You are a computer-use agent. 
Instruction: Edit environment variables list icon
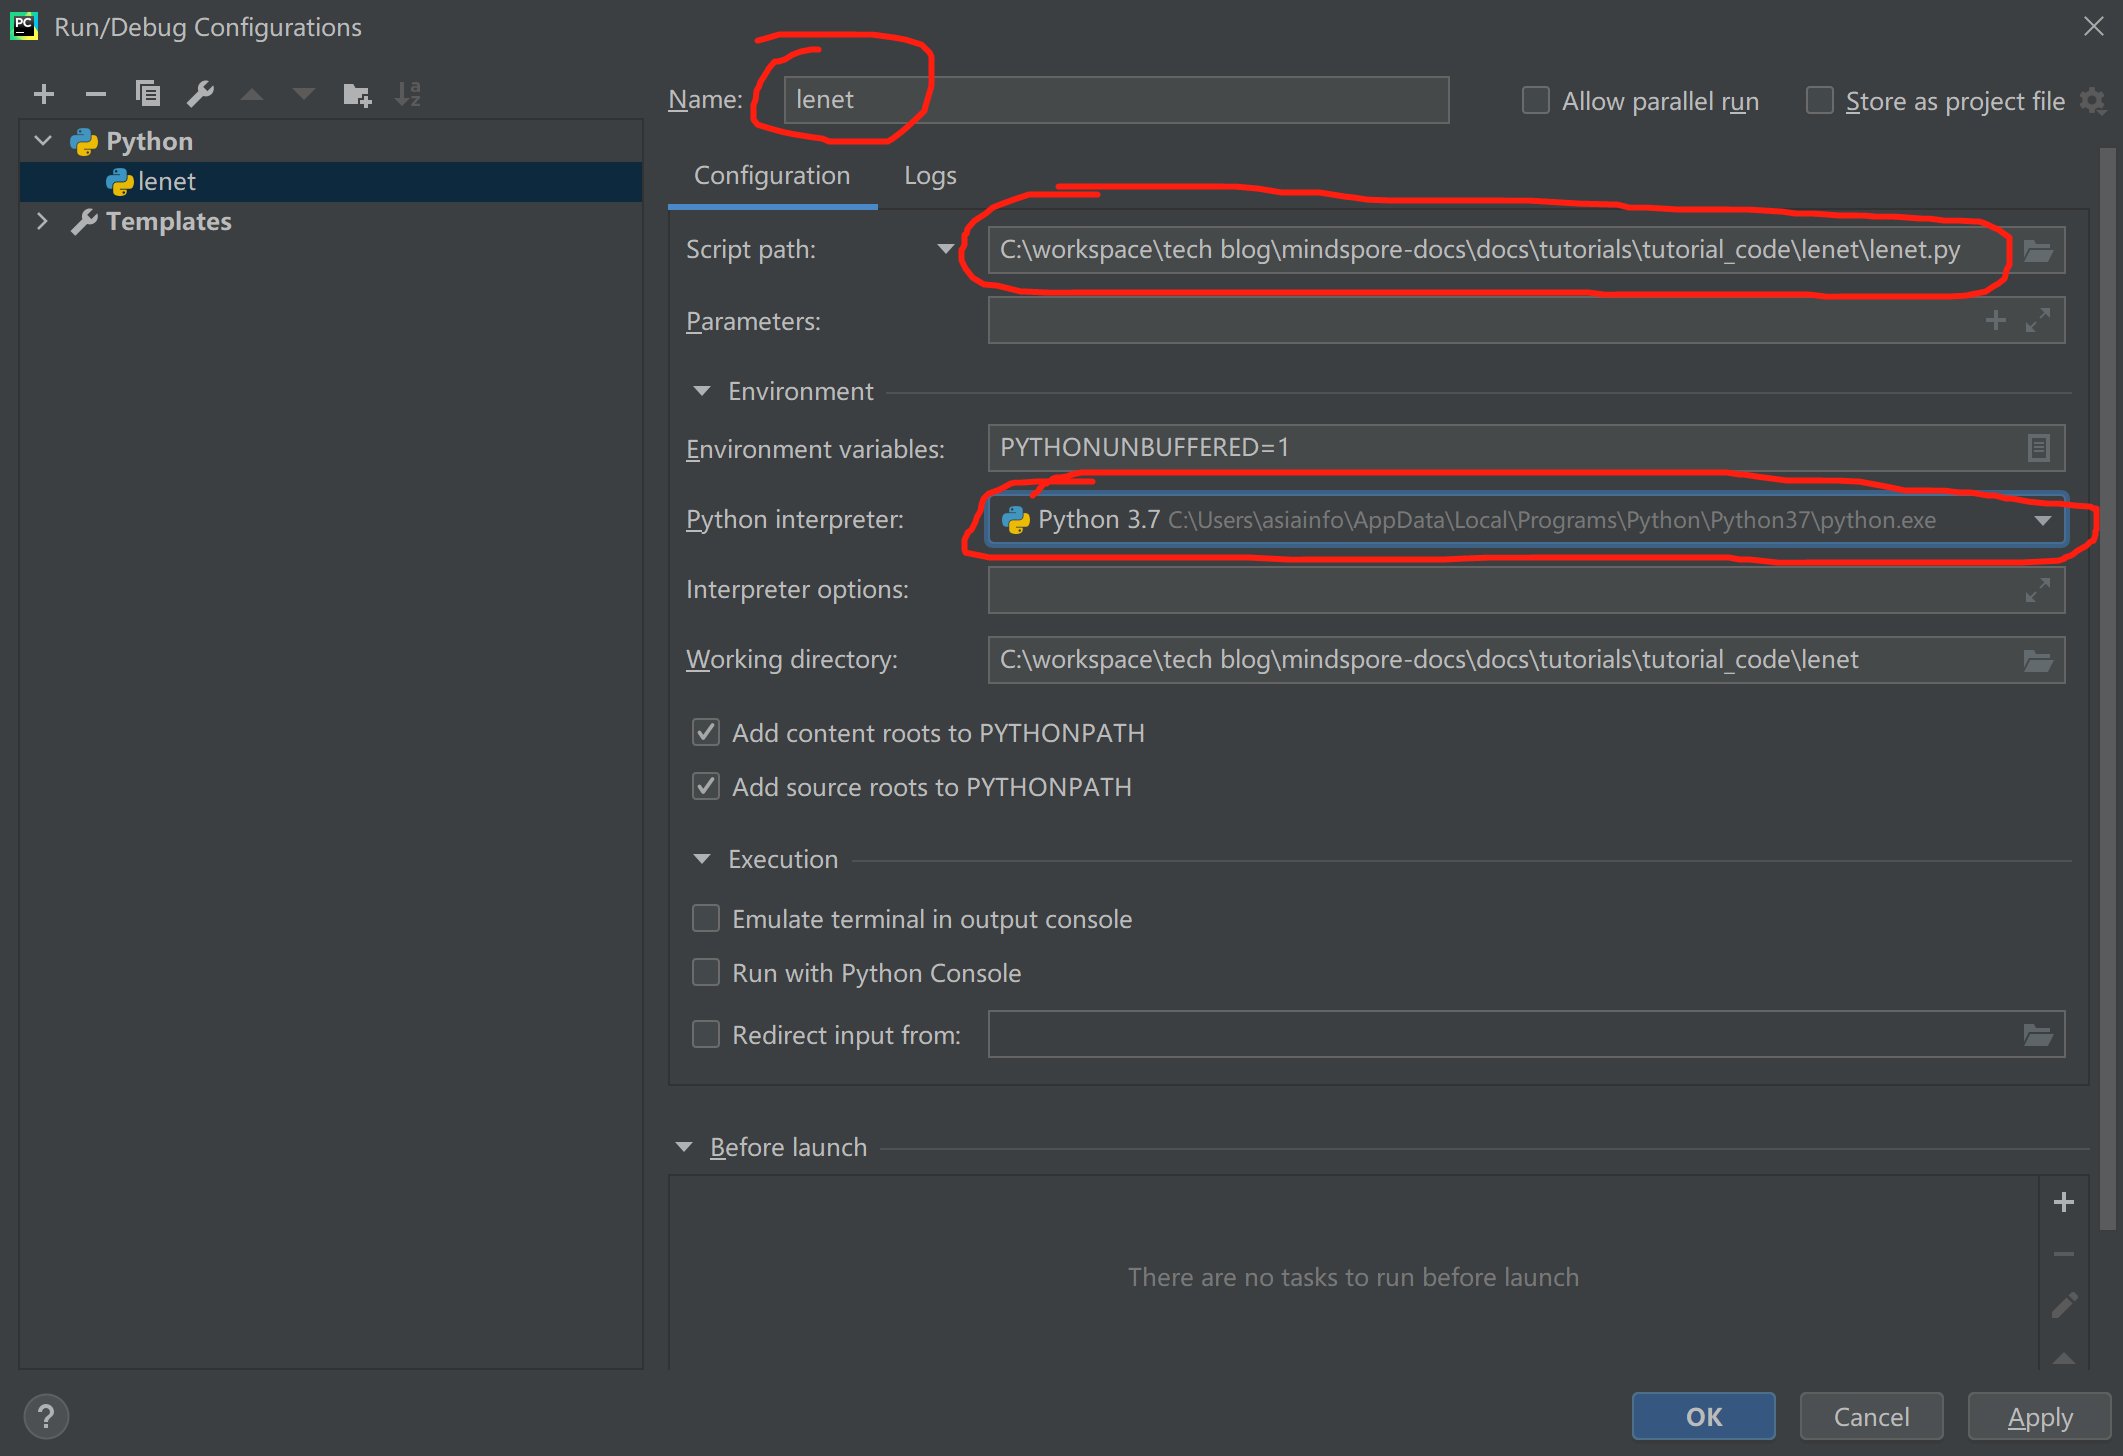2037,448
